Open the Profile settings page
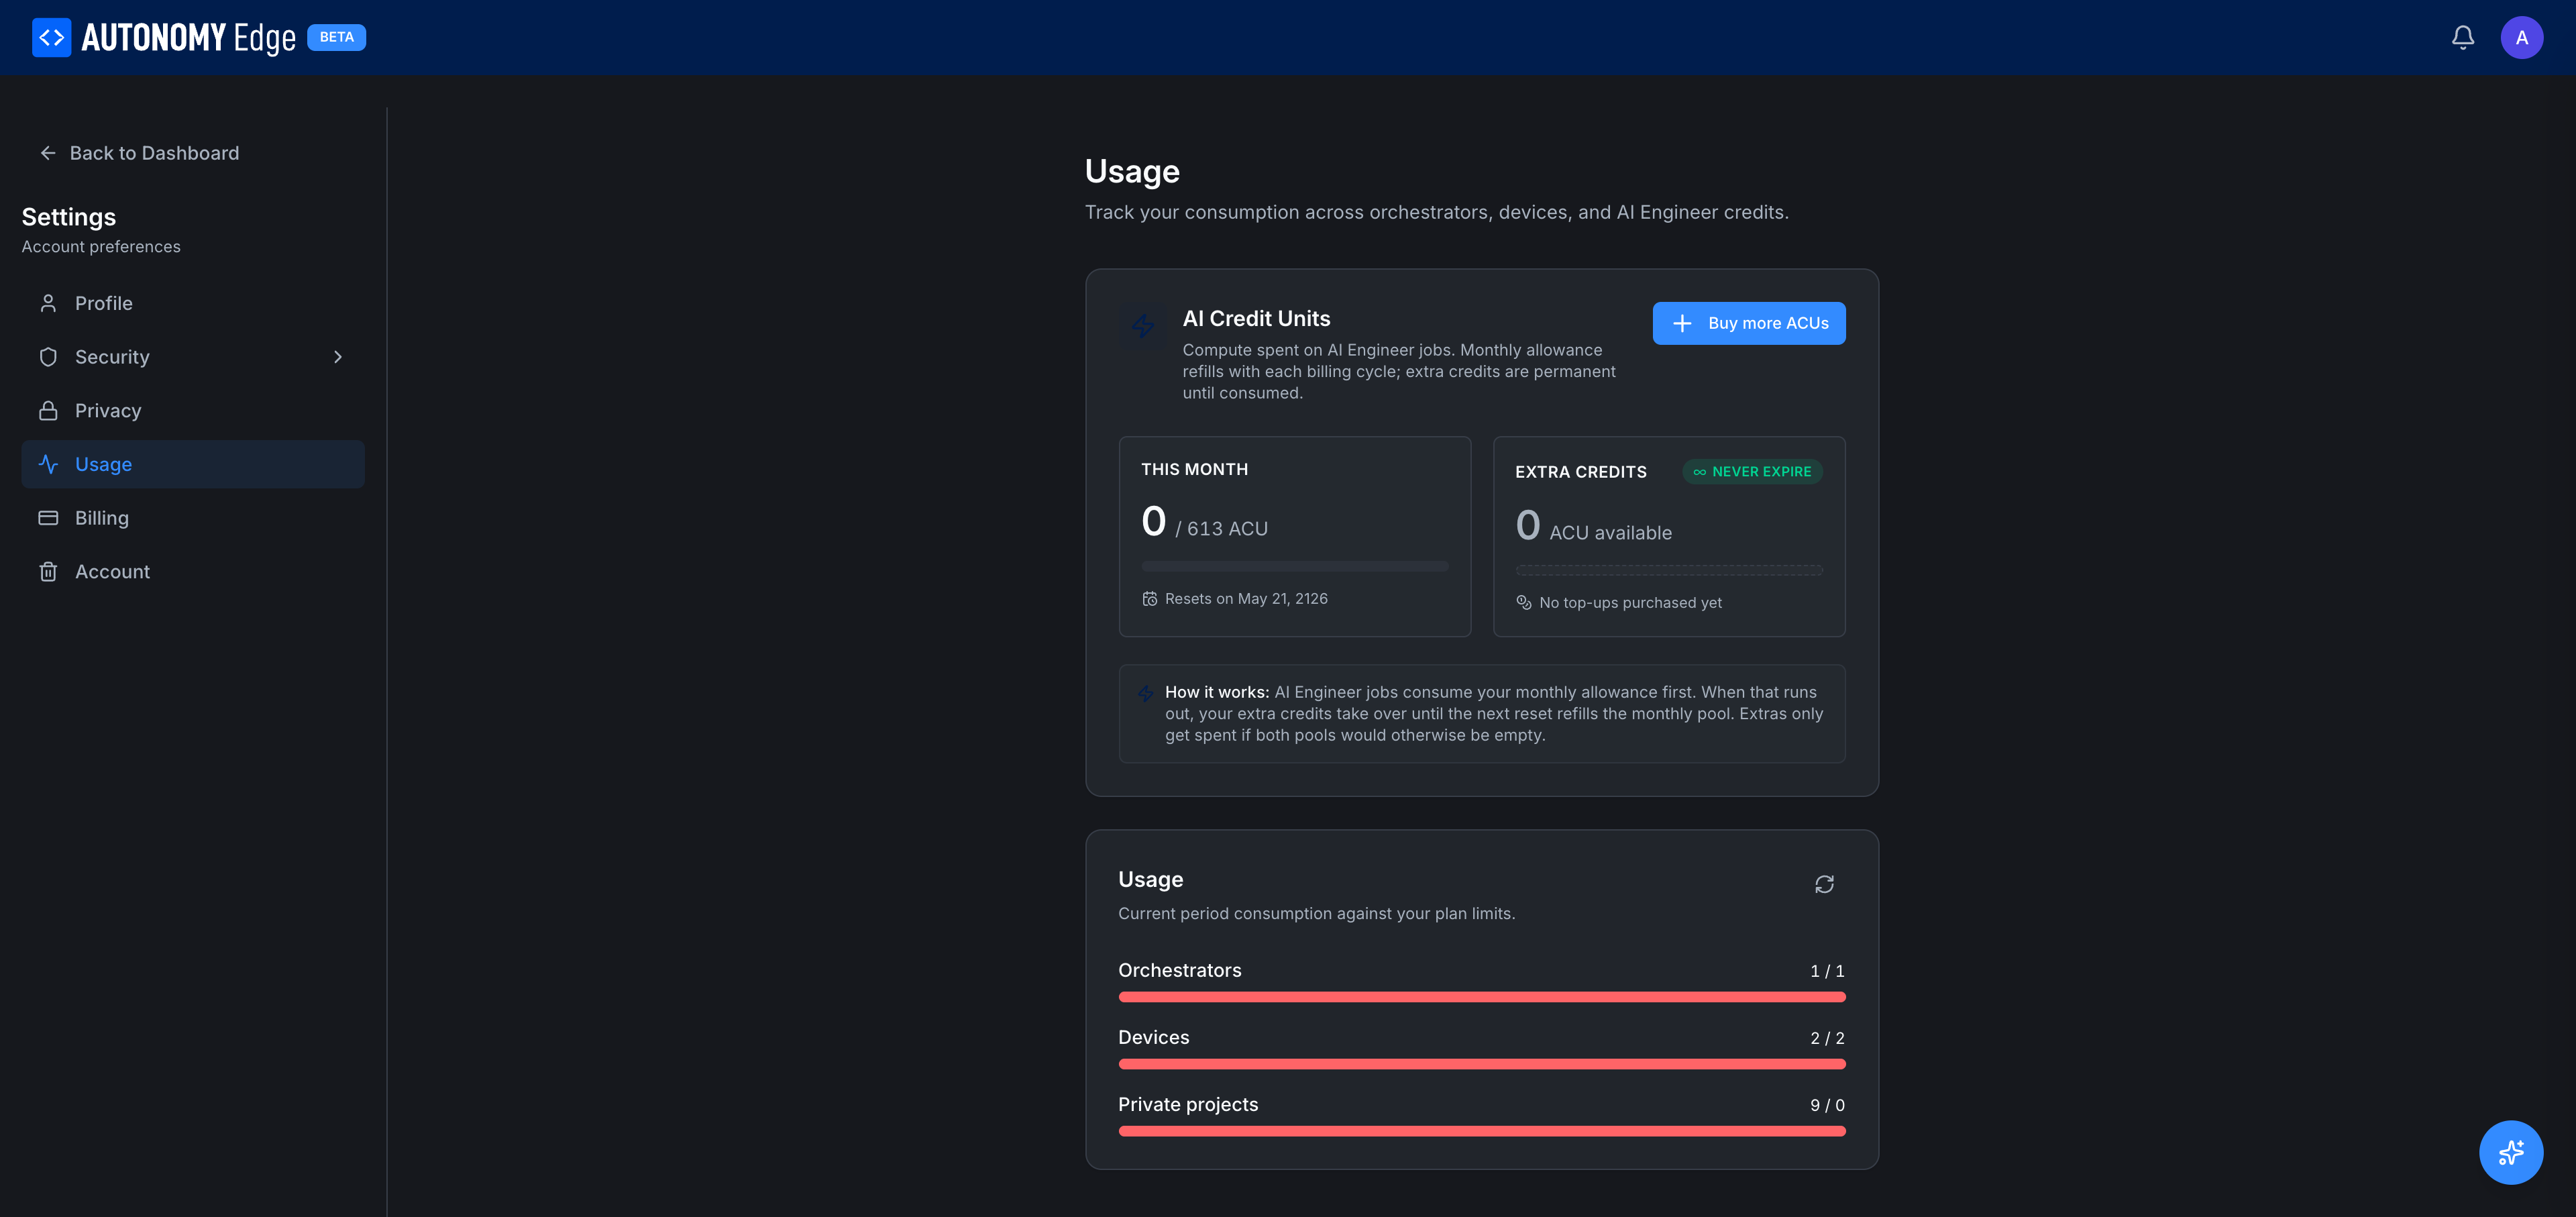The height and width of the screenshot is (1217, 2576). pyautogui.click(x=193, y=303)
